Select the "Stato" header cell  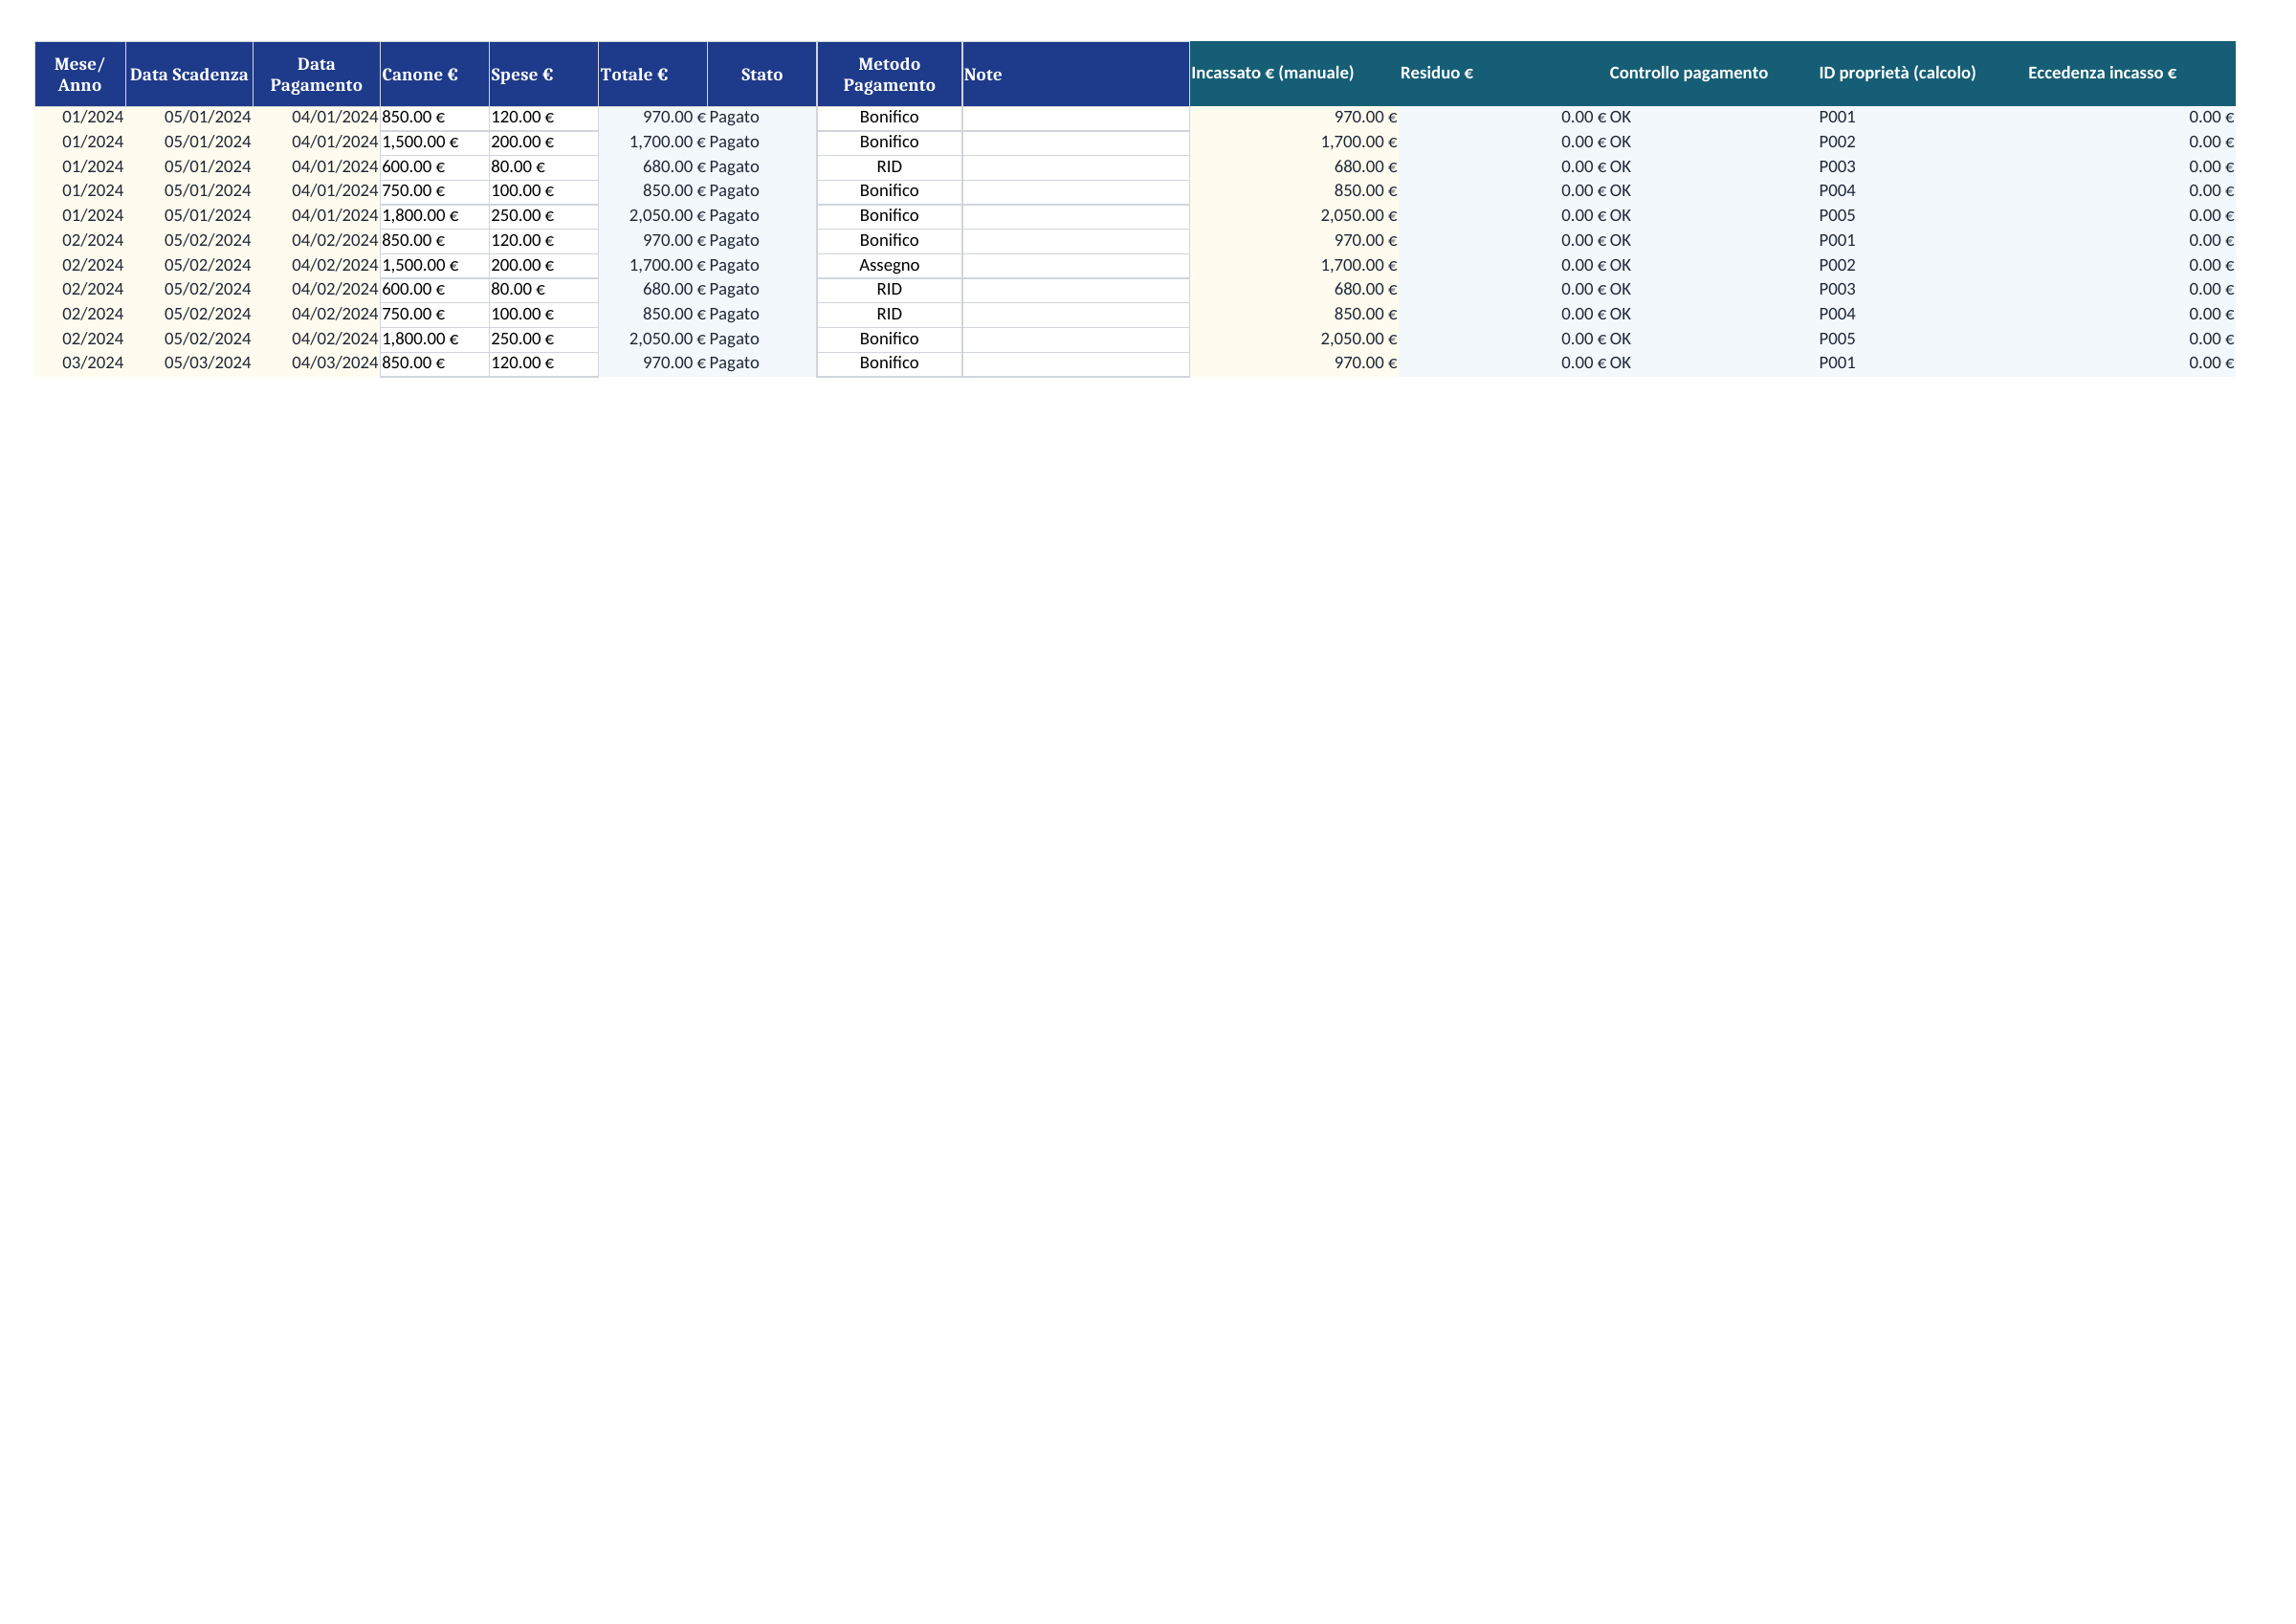[761, 74]
